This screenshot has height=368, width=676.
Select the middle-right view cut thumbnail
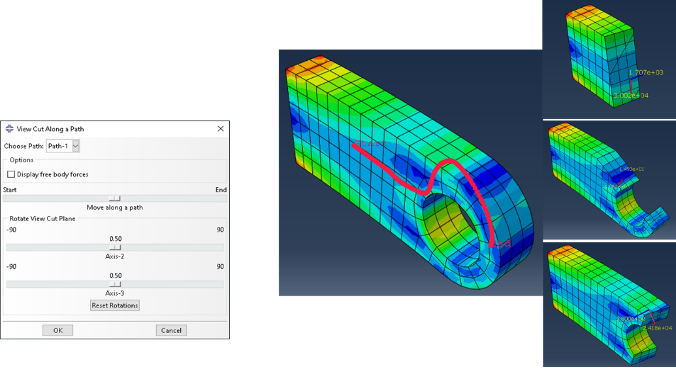click(x=609, y=180)
